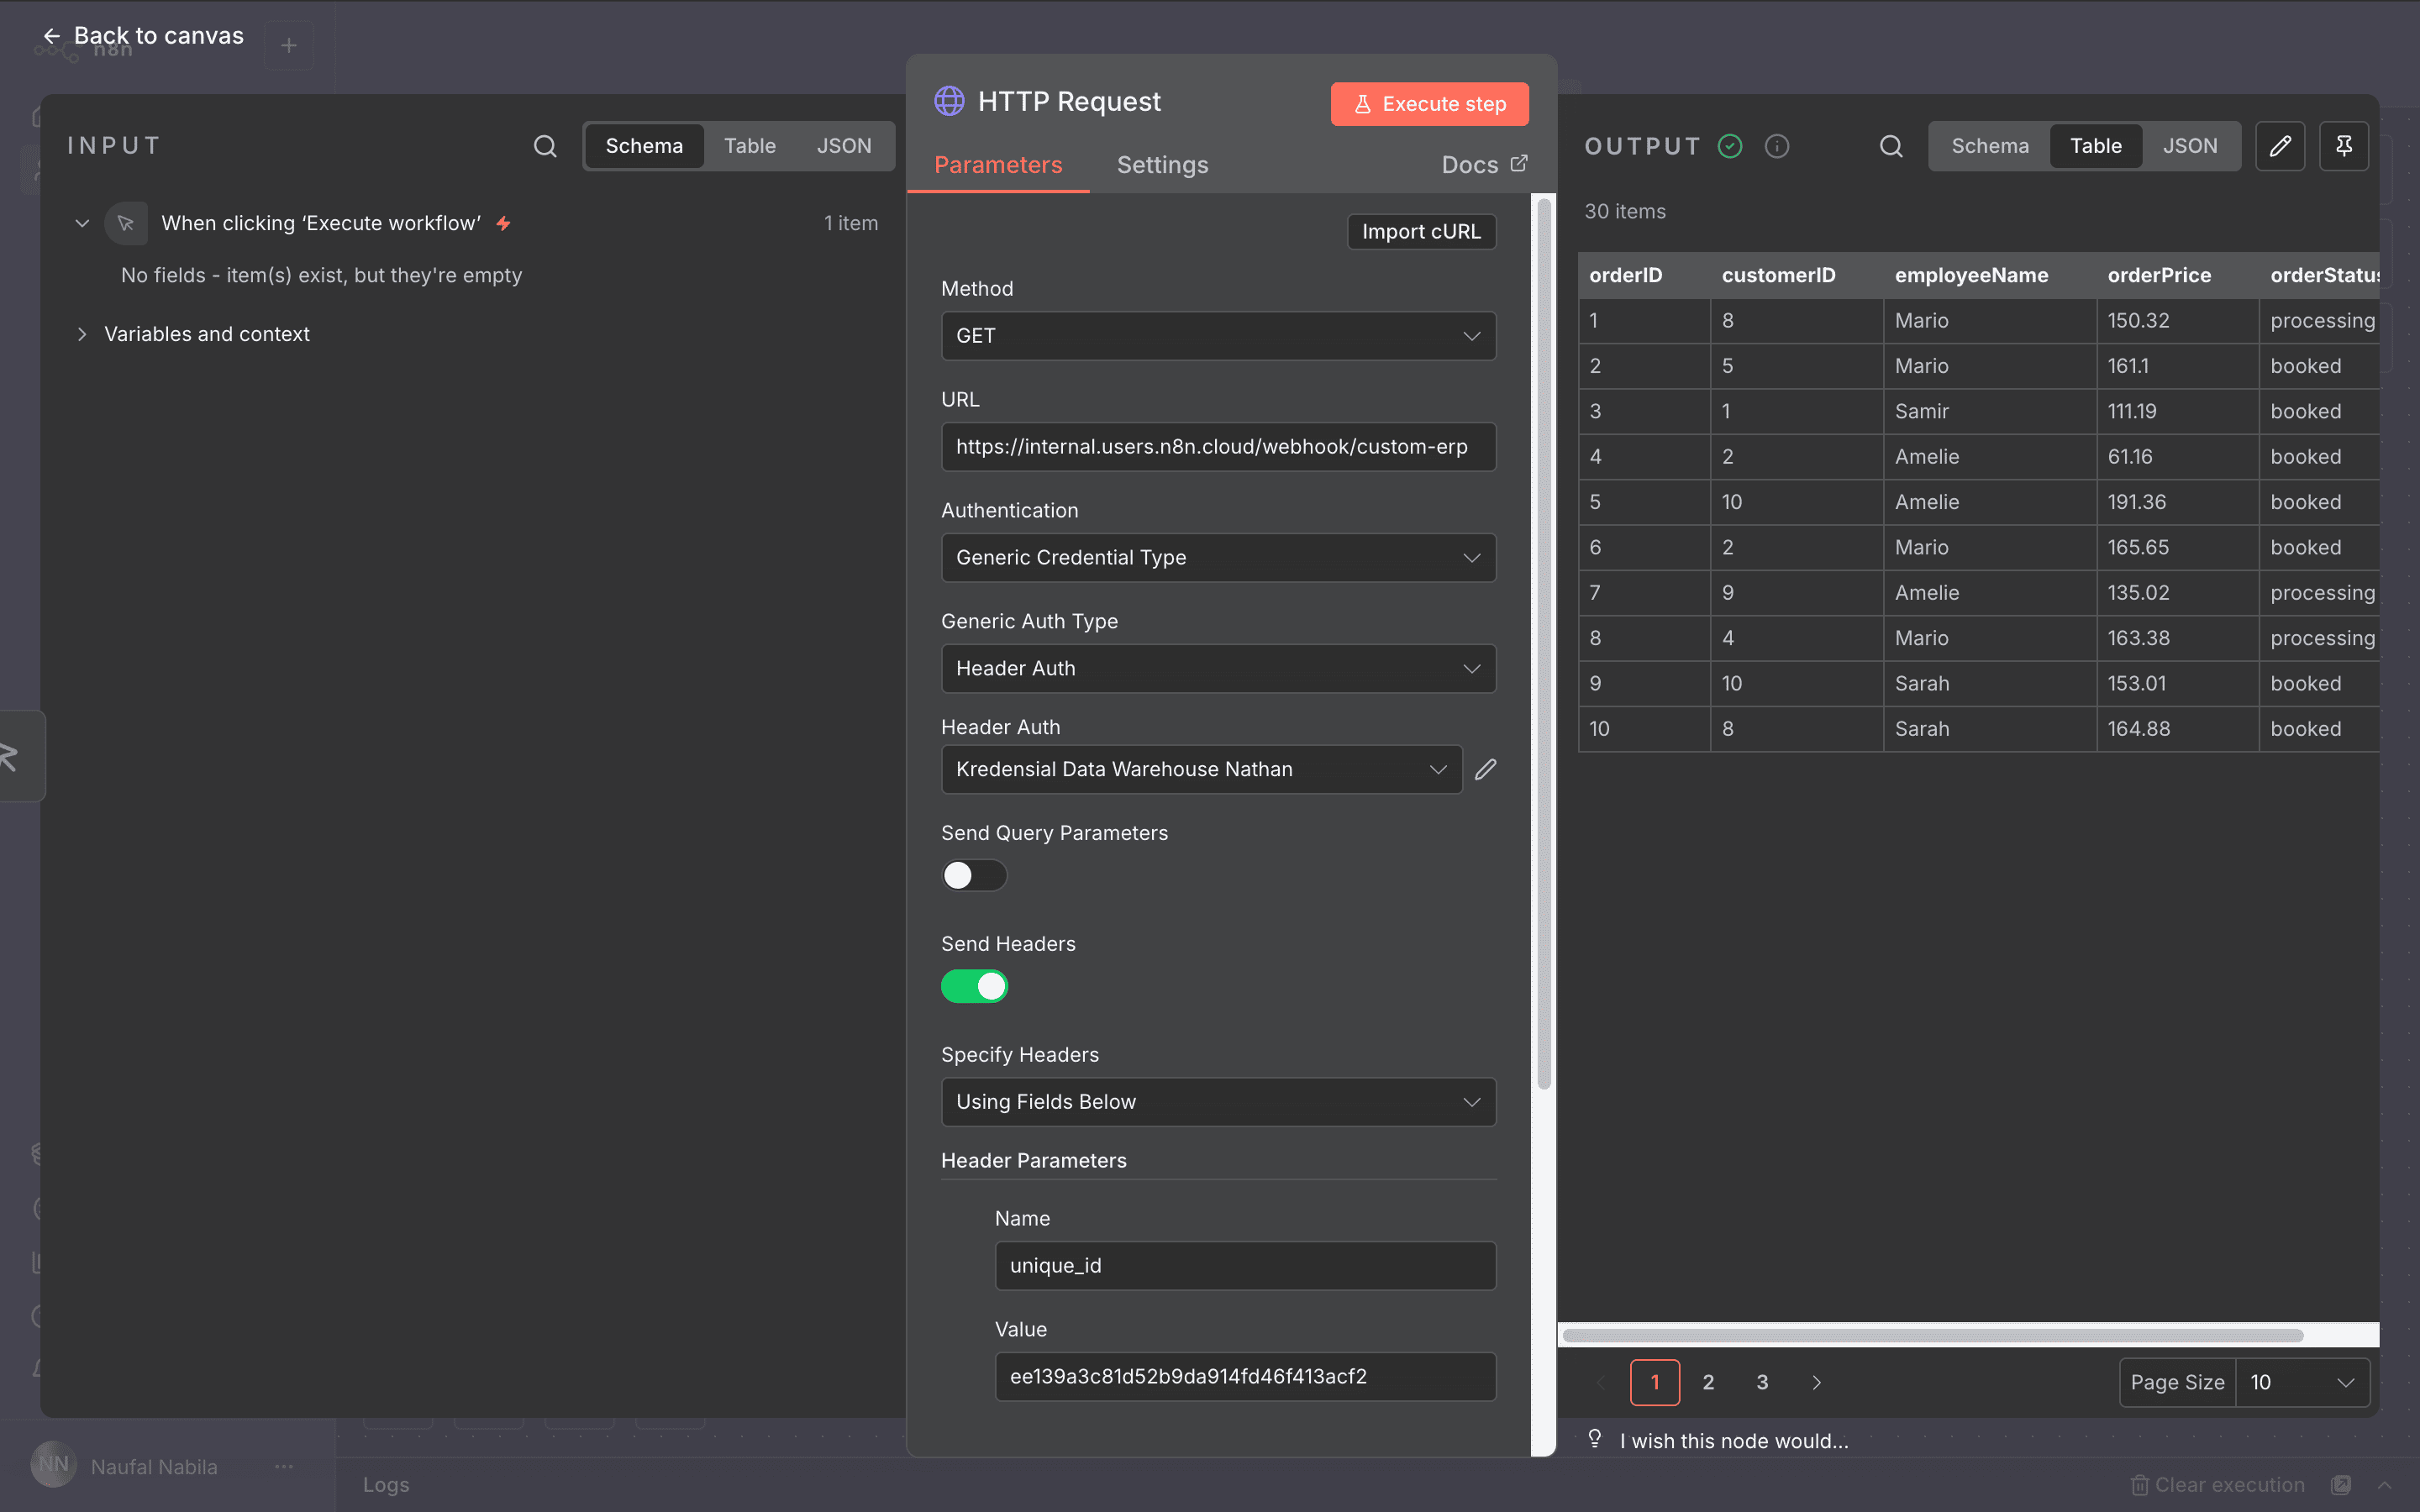Expand Variables and context section
This screenshot has width=2420, height=1512.
pos(81,334)
